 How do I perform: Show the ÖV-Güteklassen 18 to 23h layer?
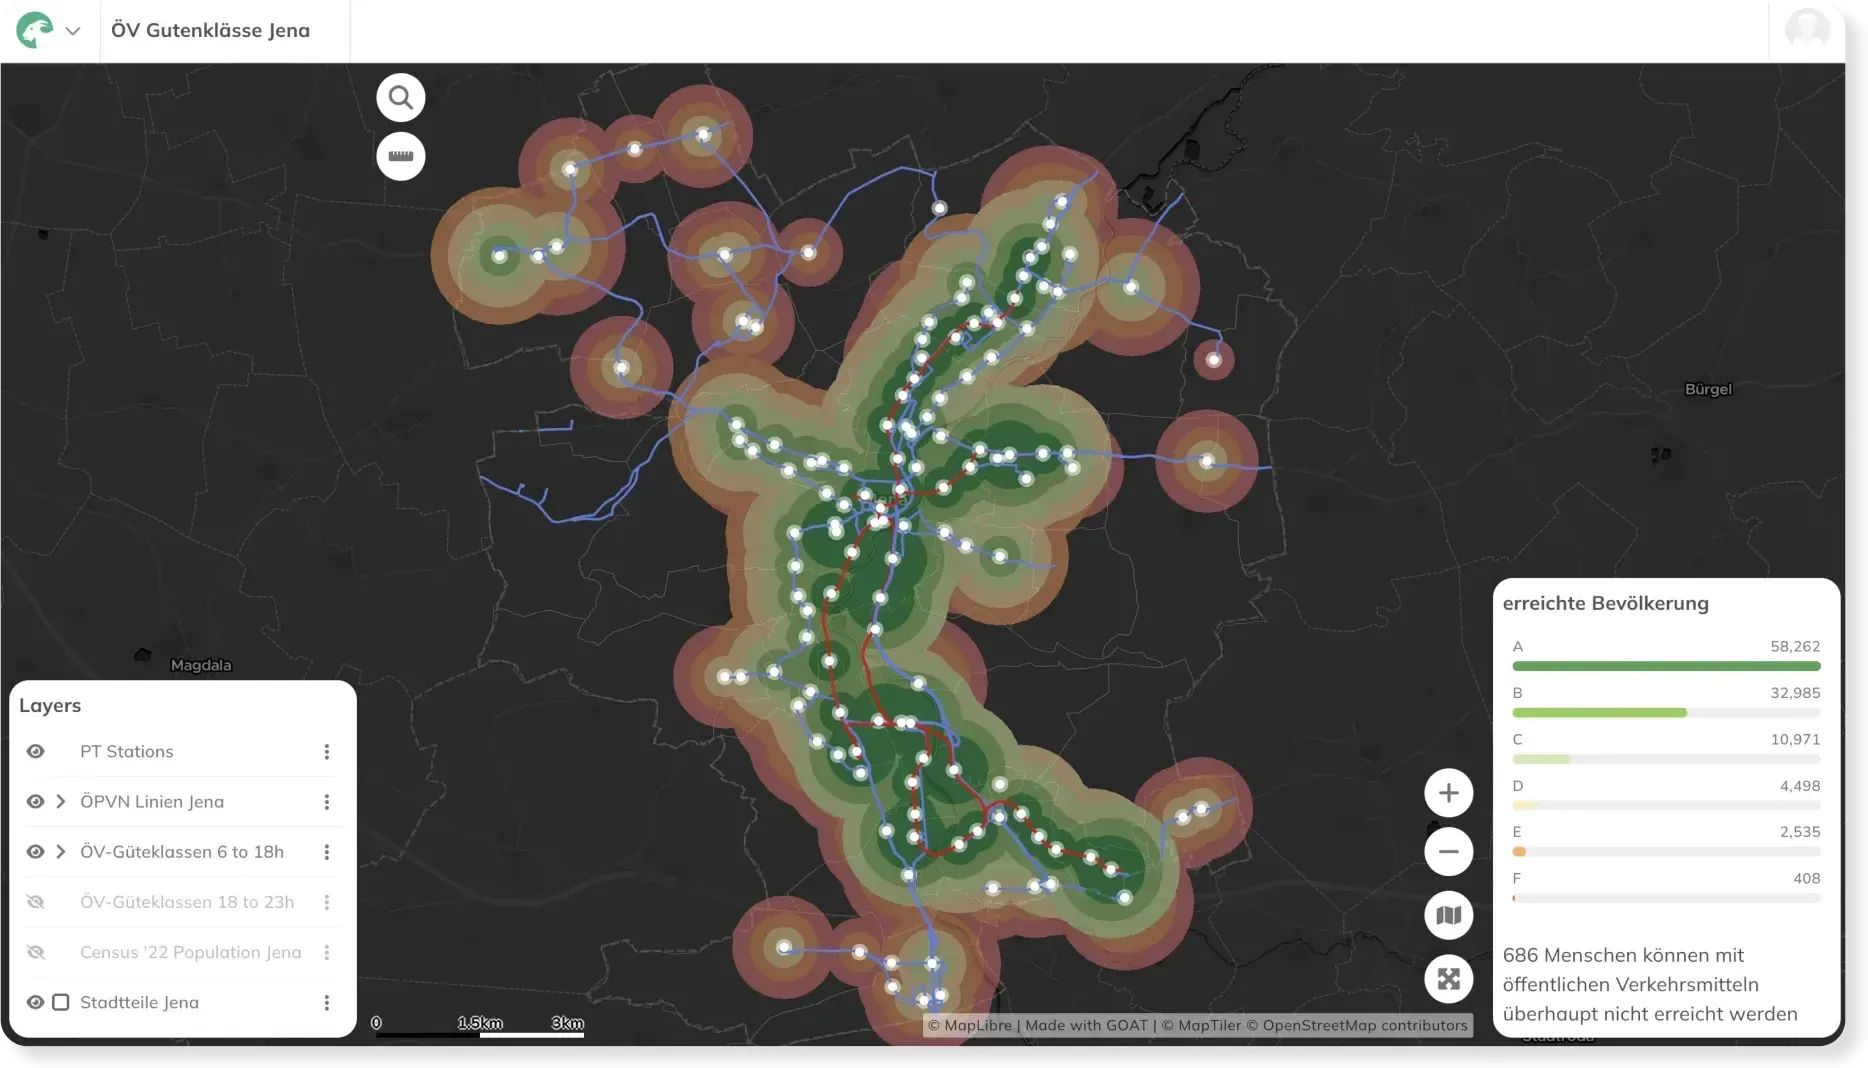point(36,902)
